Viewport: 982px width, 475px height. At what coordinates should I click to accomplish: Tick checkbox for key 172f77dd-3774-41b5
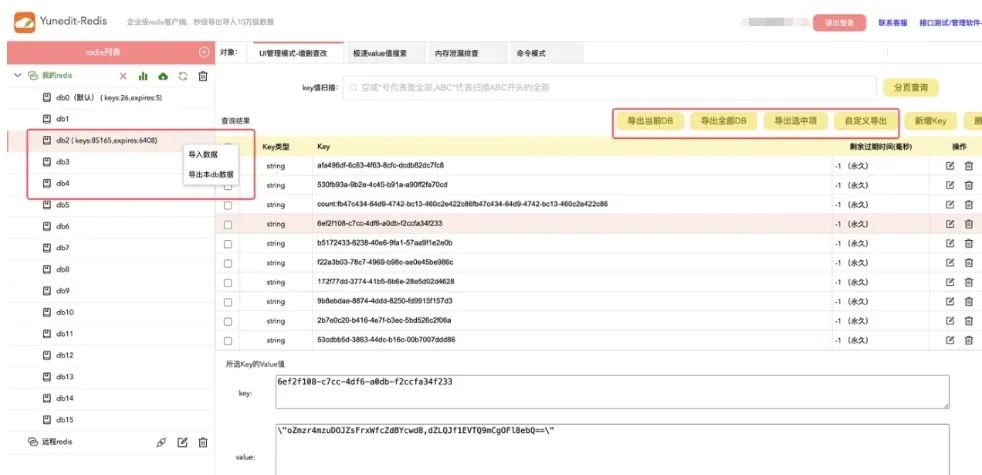pos(228,283)
